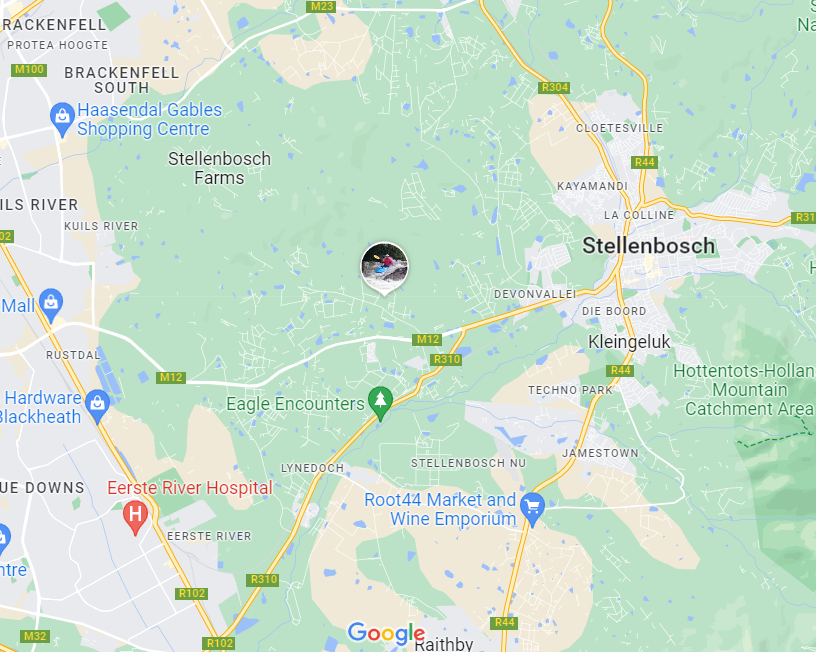
Task: Open Haasendal Gables Shopping Centre pin
Action: coord(62,119)
